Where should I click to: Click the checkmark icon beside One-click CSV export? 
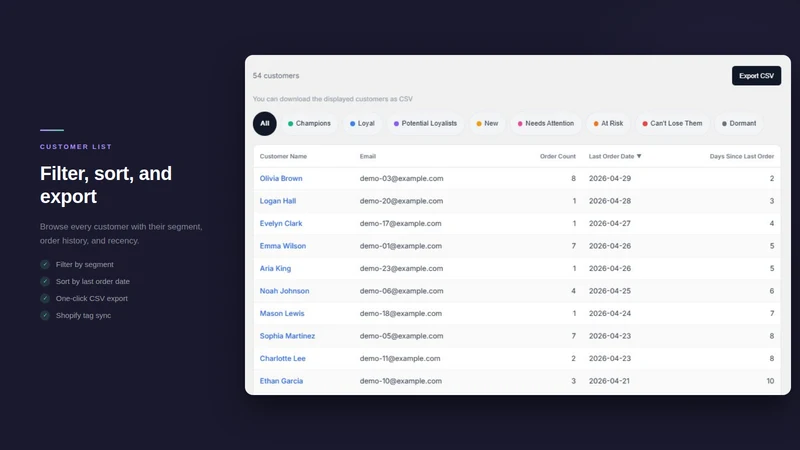click(x=45, y=298)
